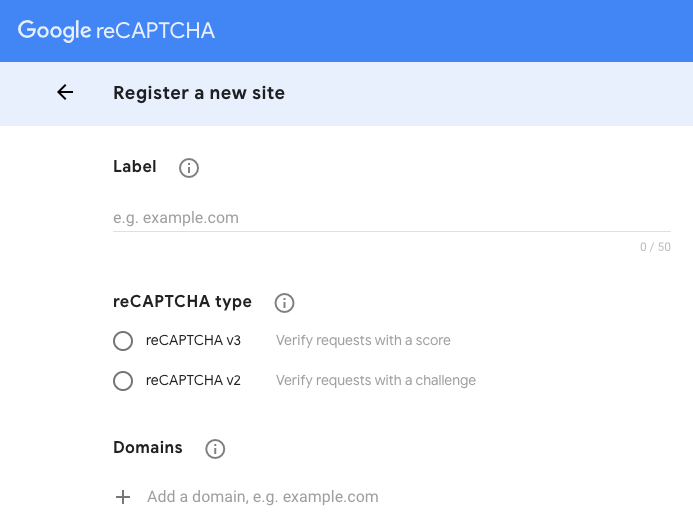The height and width of the screenshot is (531, 693).
Task: Select the reCAPTCHA v3 radio button
Action: point(123,341)
